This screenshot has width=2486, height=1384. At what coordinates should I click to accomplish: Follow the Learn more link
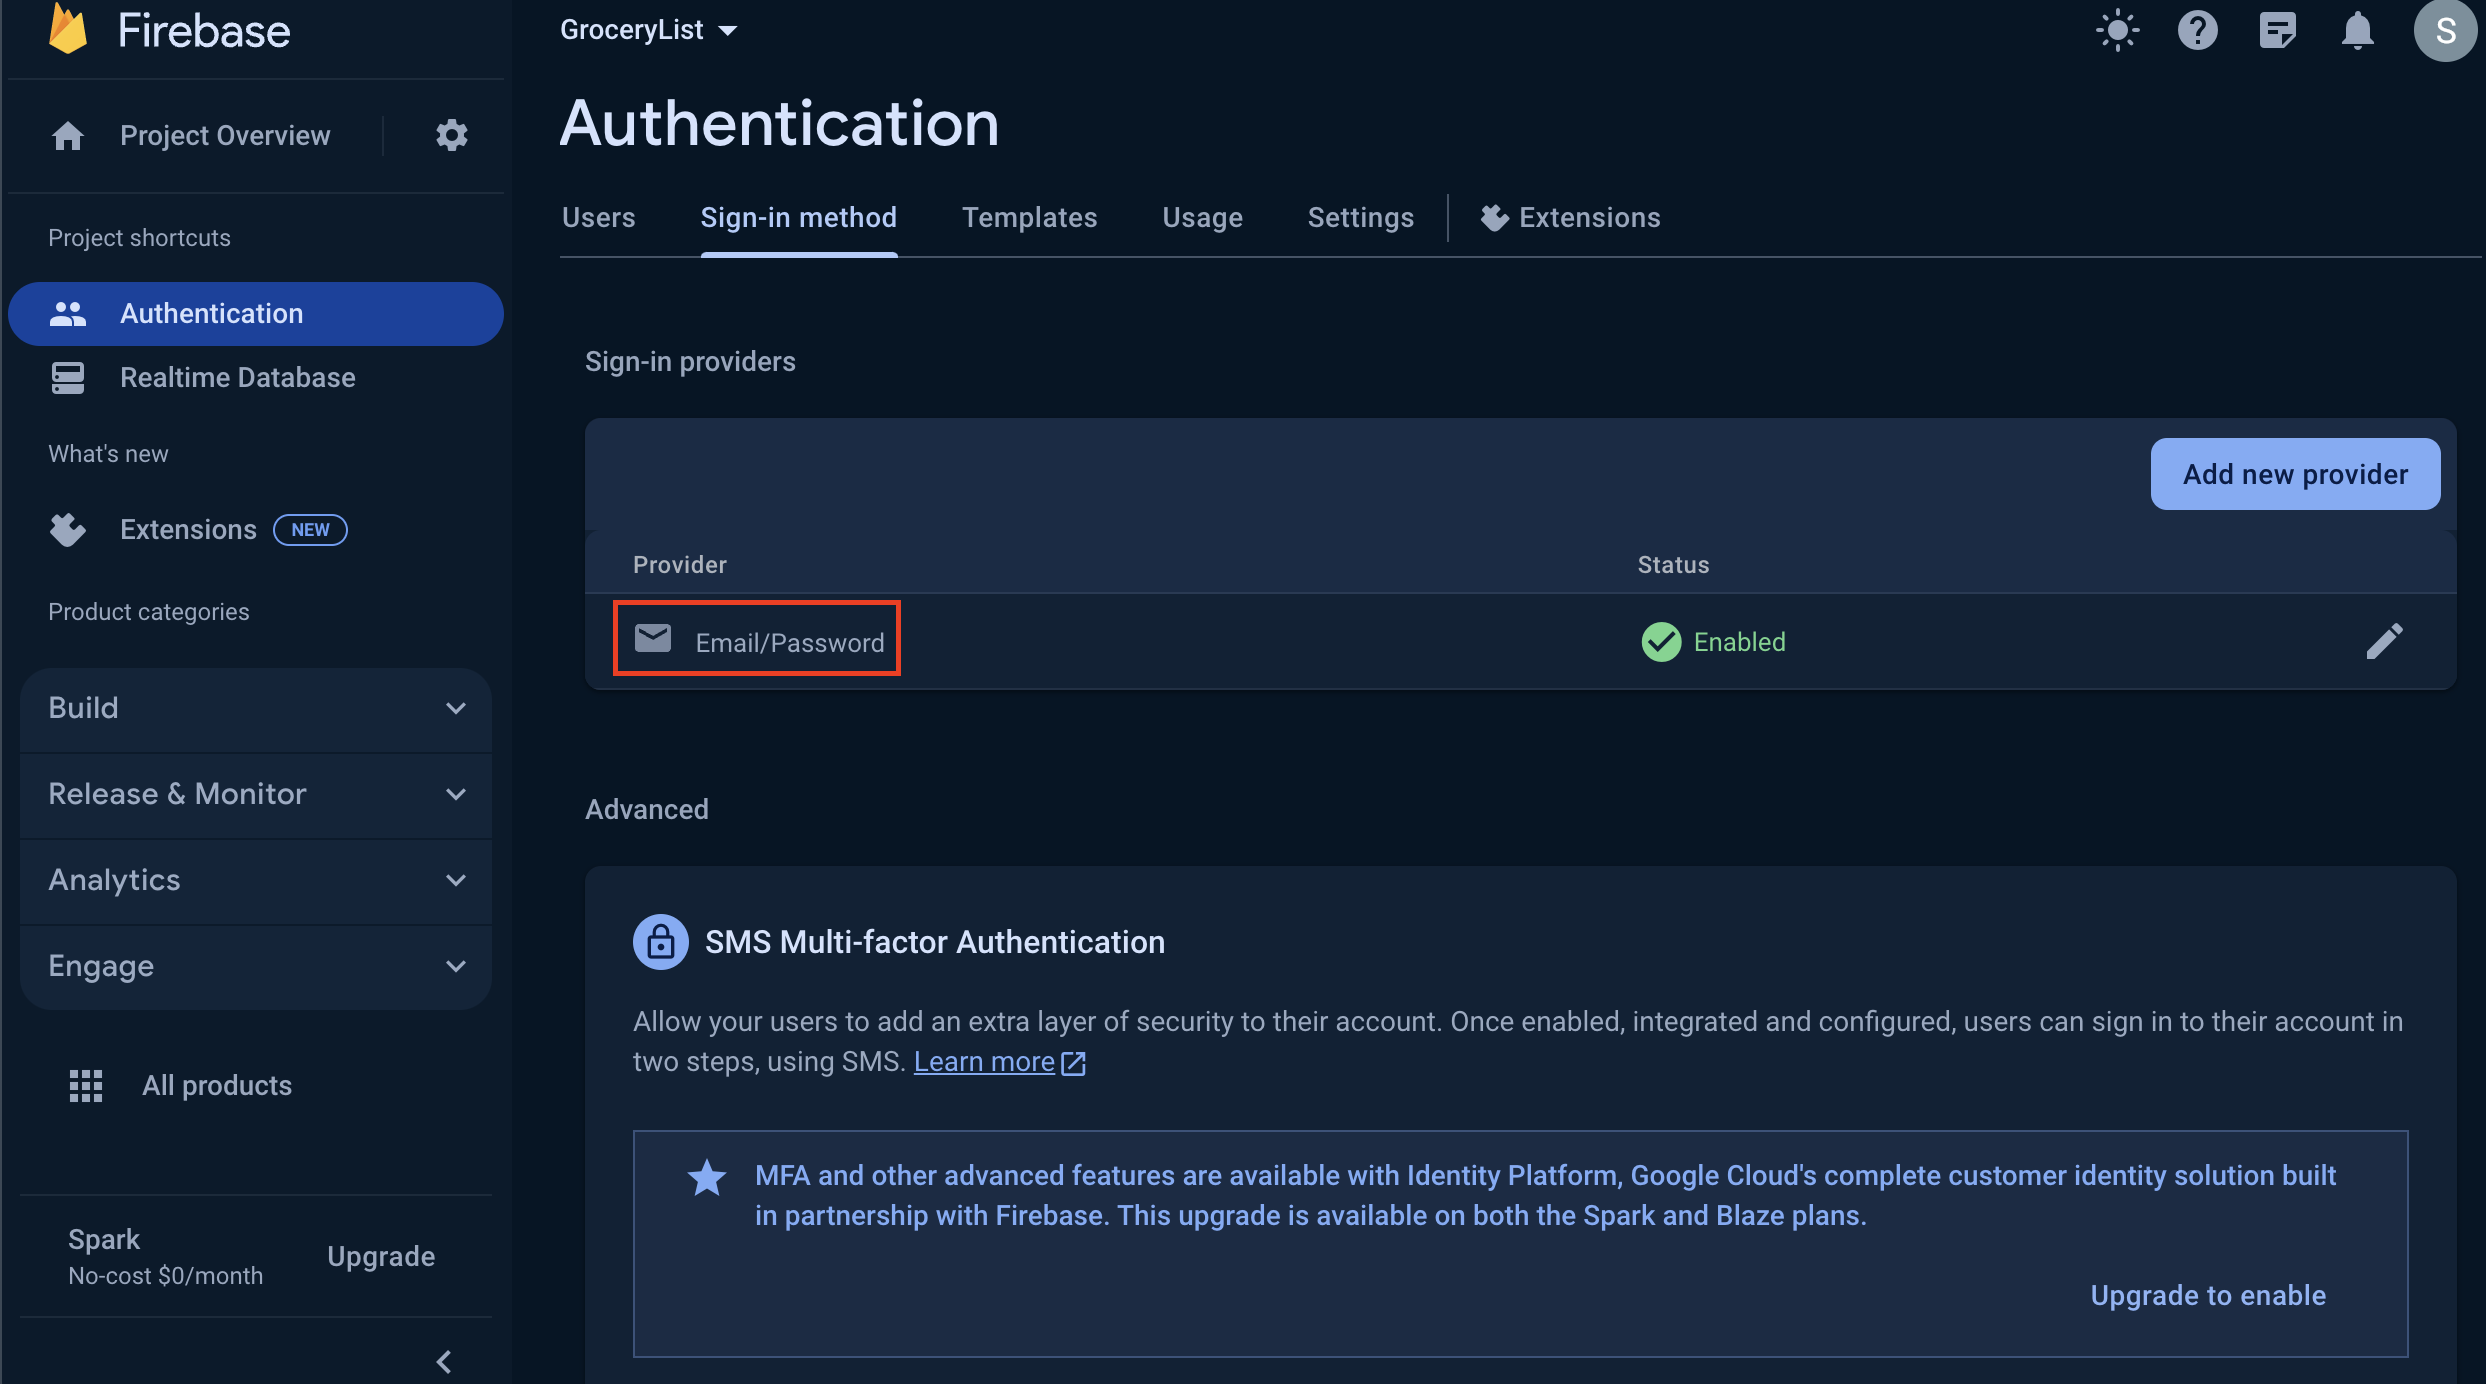pyautogui.click(x=984, y=1062)
